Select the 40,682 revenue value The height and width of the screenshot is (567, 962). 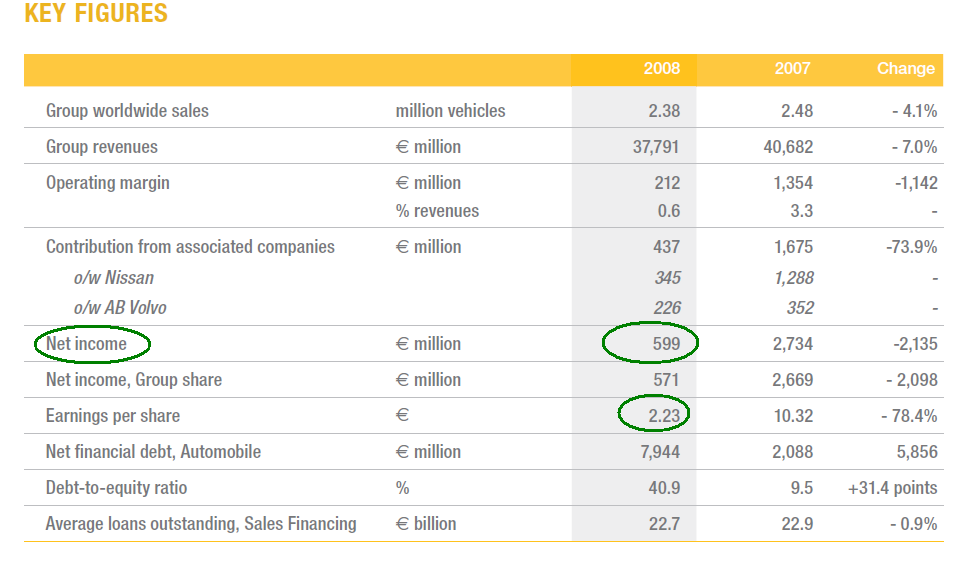(788, 147)
